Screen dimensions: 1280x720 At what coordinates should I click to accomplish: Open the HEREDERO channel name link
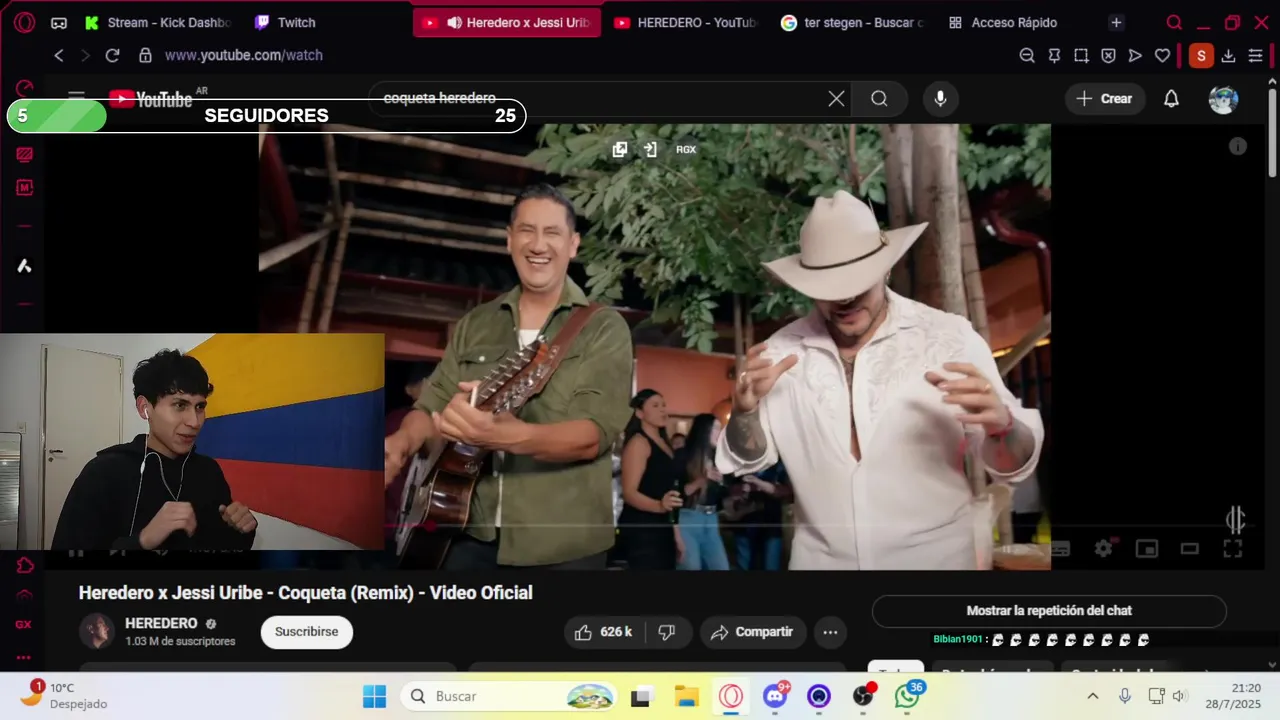click(x=161, y=623)
